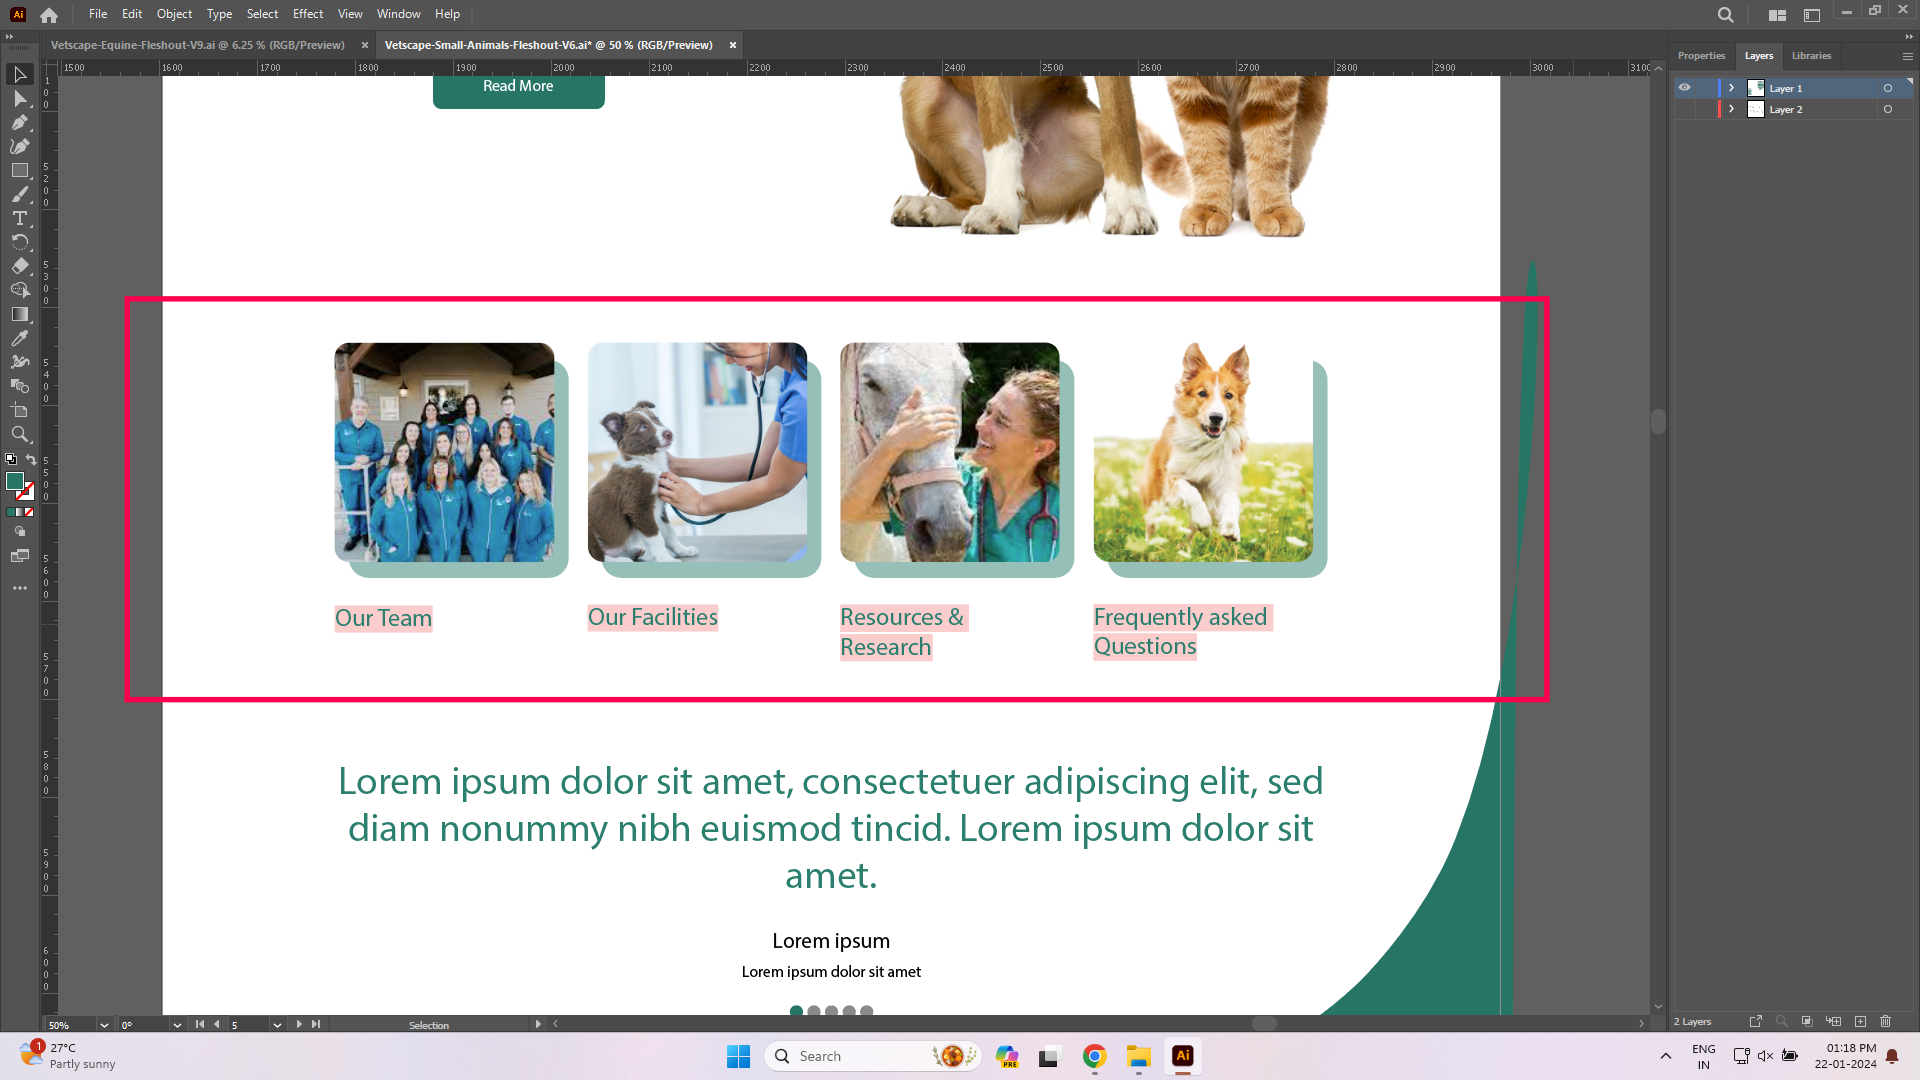Click Layer 2 target circle

(1887, 109)
